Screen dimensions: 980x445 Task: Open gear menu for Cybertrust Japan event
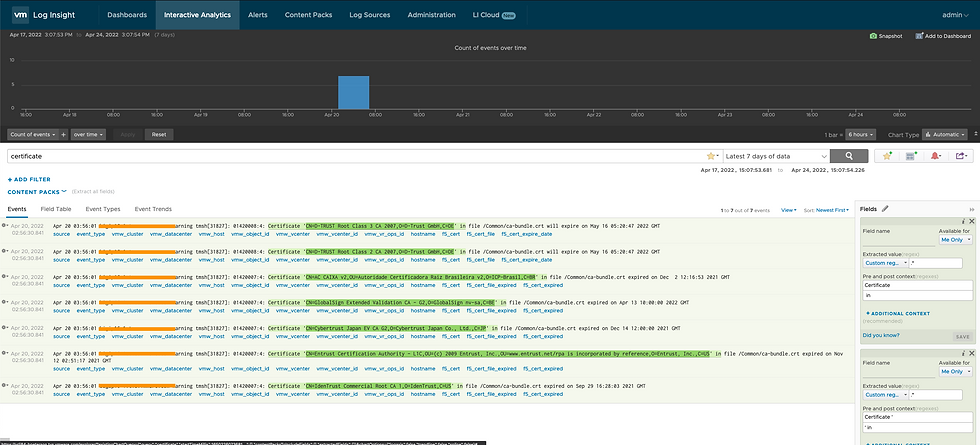tap(5, 328)
